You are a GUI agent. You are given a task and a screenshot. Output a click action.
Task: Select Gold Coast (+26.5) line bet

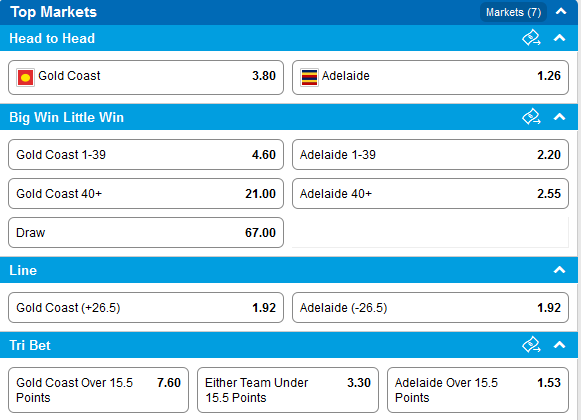tap(146, 307)
